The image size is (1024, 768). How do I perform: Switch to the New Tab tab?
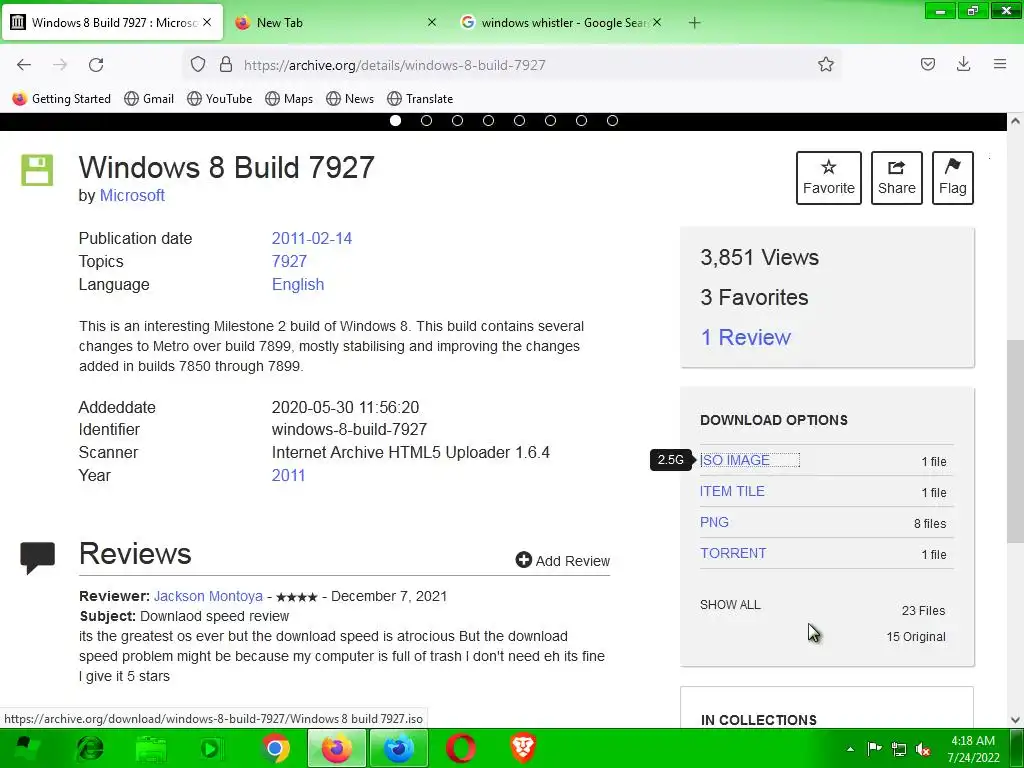pyautogui.click(x=336, y=23)
